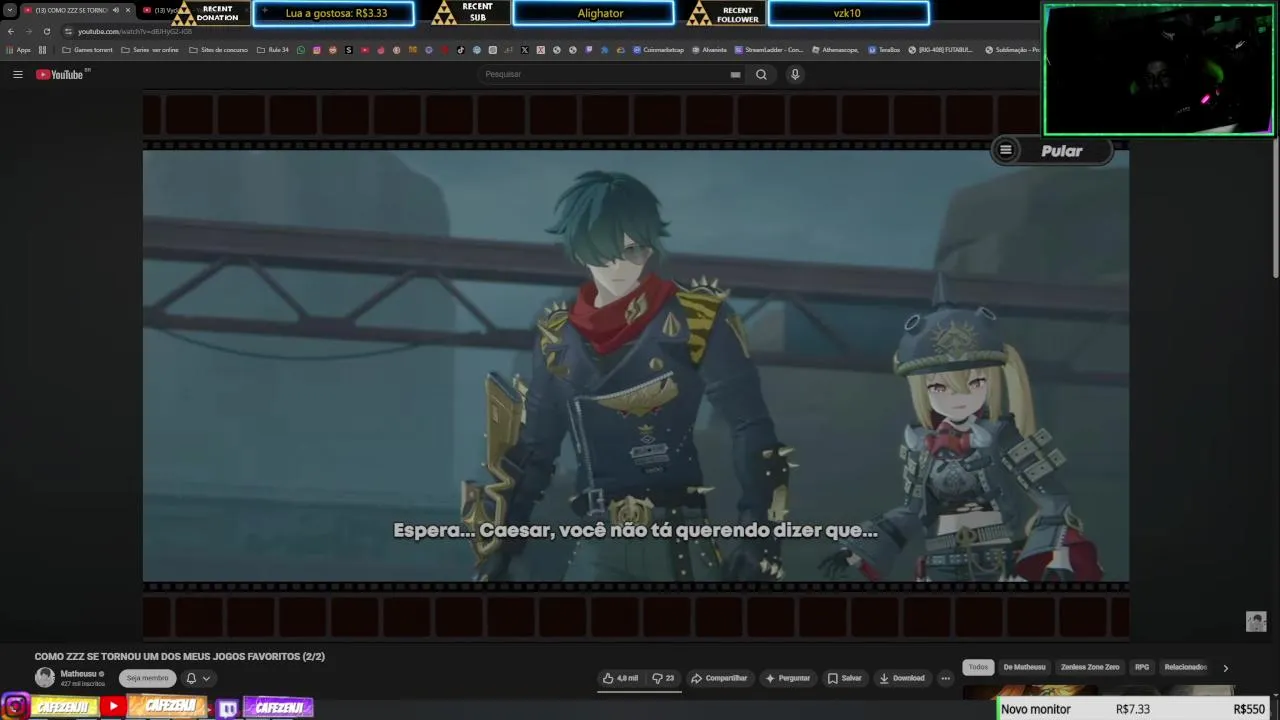Open the YouTube guide hamburger menu

pyautogui.click(x=17, y=74)
